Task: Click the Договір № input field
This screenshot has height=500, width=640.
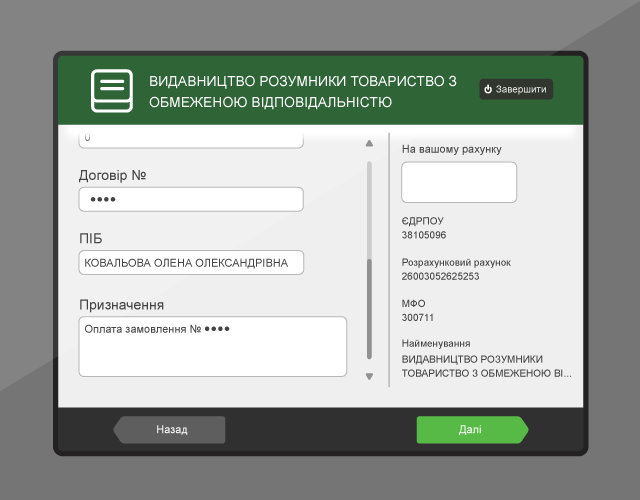Action: [x=191, y=199]
